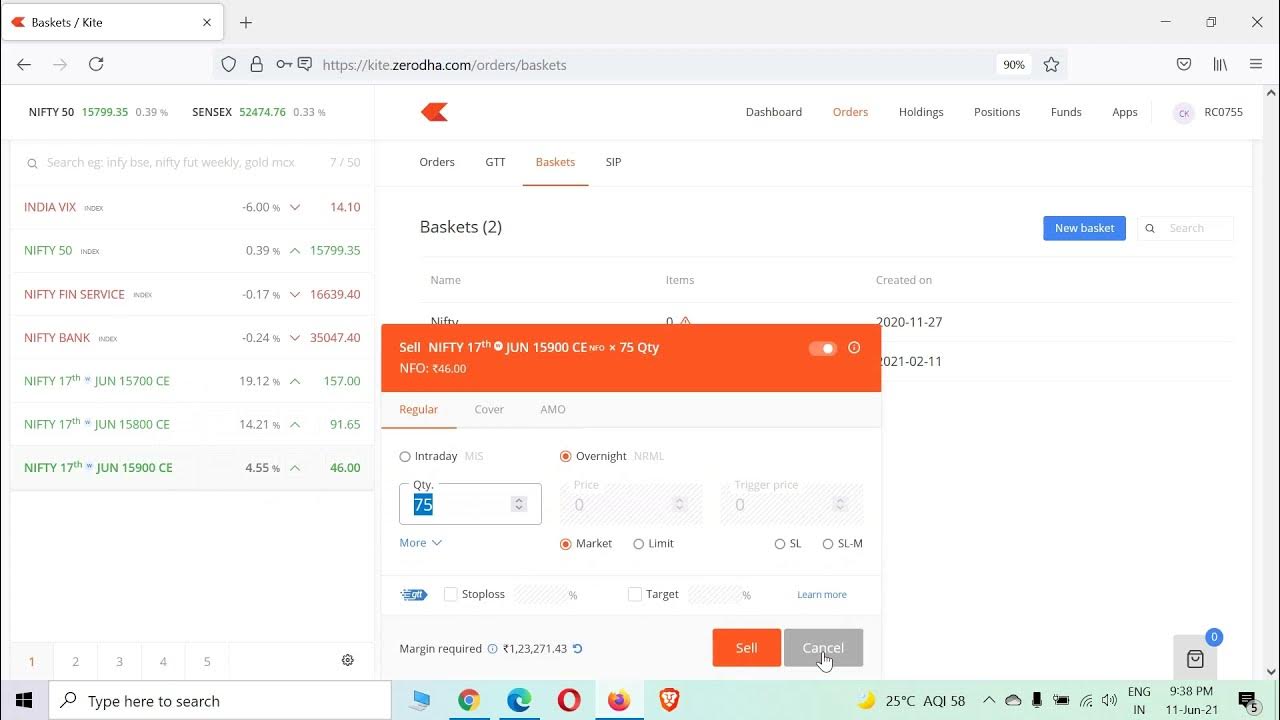Click the GTT tag icon

[414, 595]
